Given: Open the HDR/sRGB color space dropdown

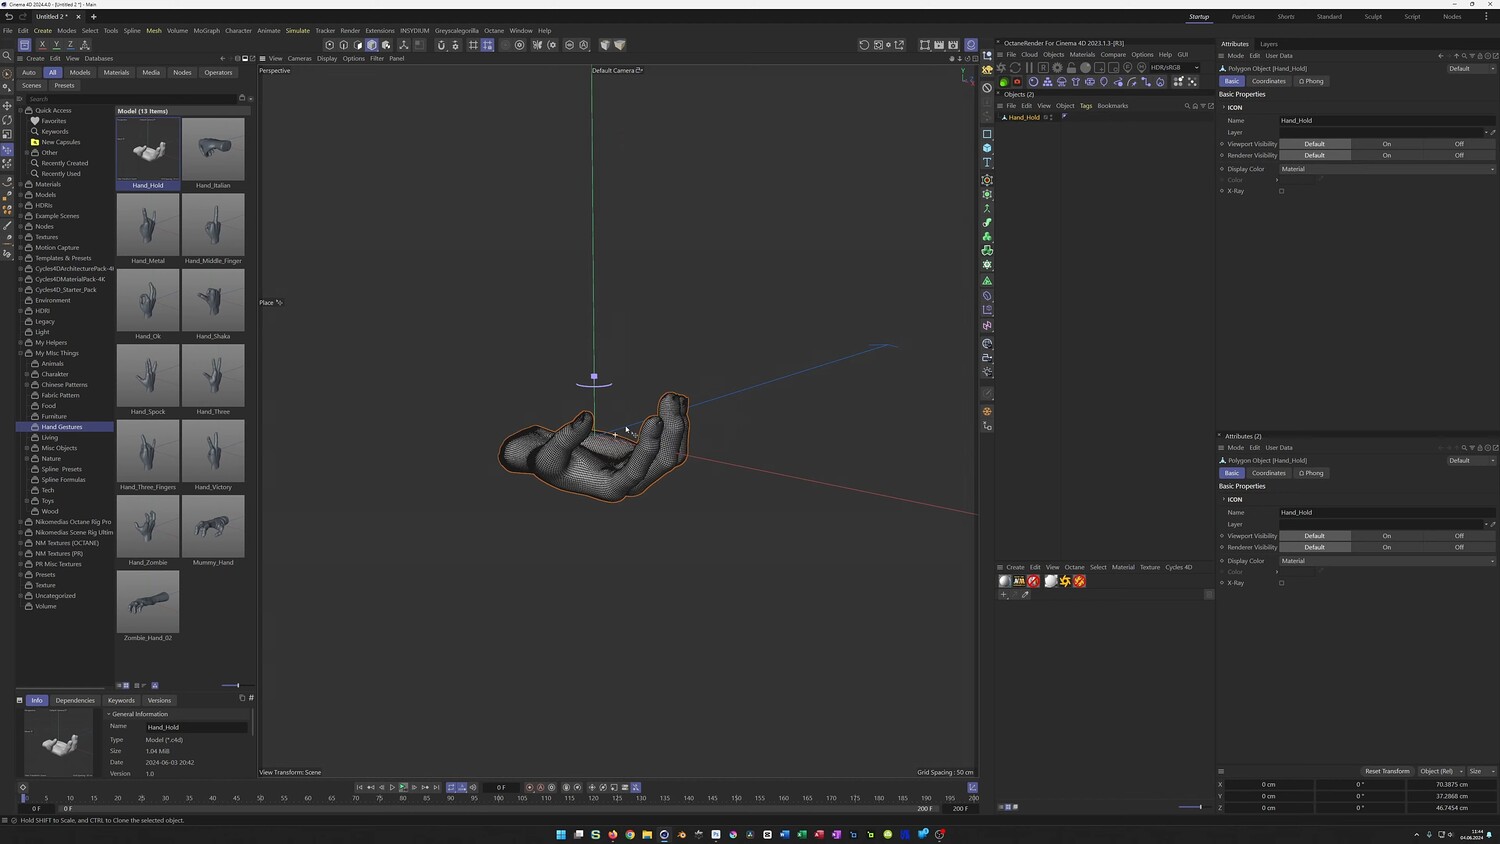Looking at the screenshot, I should click(x=1174, y=68).
